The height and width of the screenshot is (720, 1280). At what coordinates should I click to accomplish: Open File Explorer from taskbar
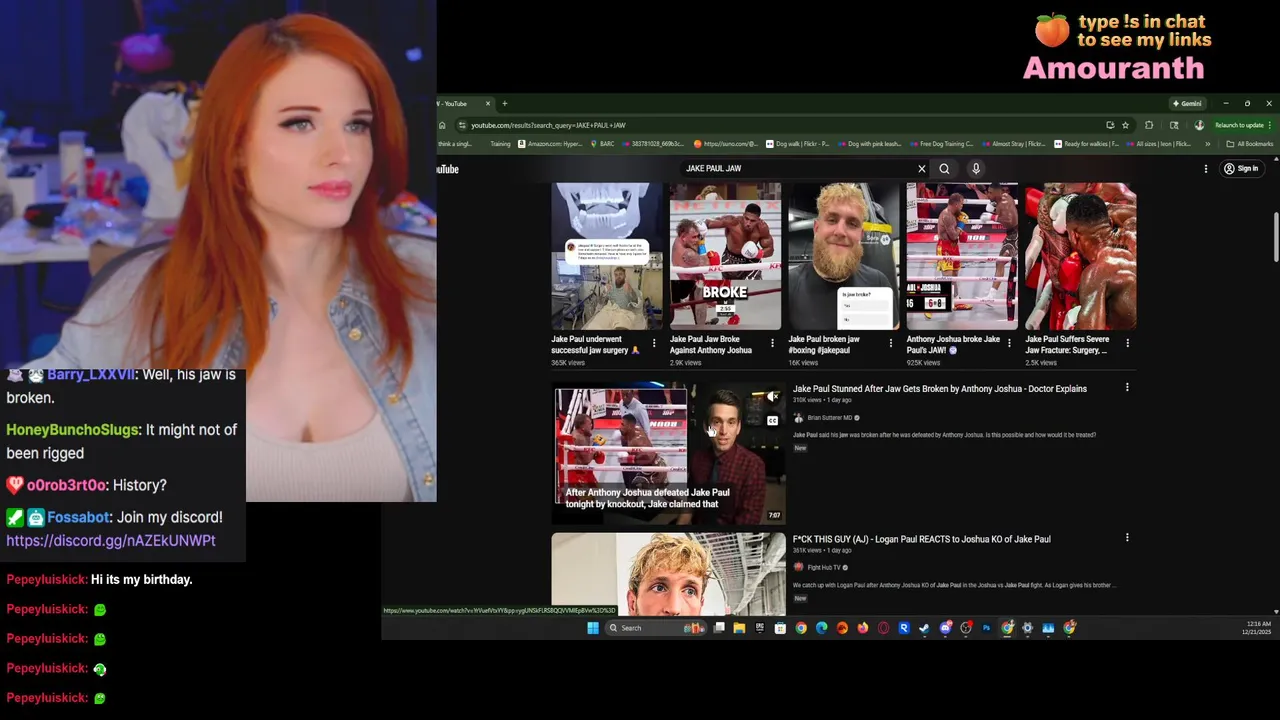click(739, 628)
